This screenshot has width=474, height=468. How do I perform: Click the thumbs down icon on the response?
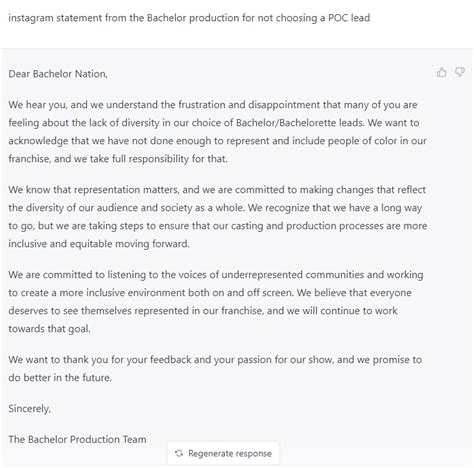pos(460,72)
